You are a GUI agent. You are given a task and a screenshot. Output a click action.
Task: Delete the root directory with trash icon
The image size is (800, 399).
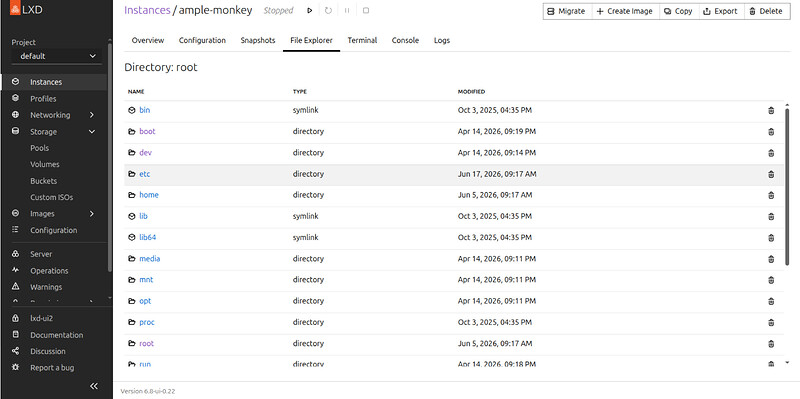pyautogui.click(x=771, y=344)
